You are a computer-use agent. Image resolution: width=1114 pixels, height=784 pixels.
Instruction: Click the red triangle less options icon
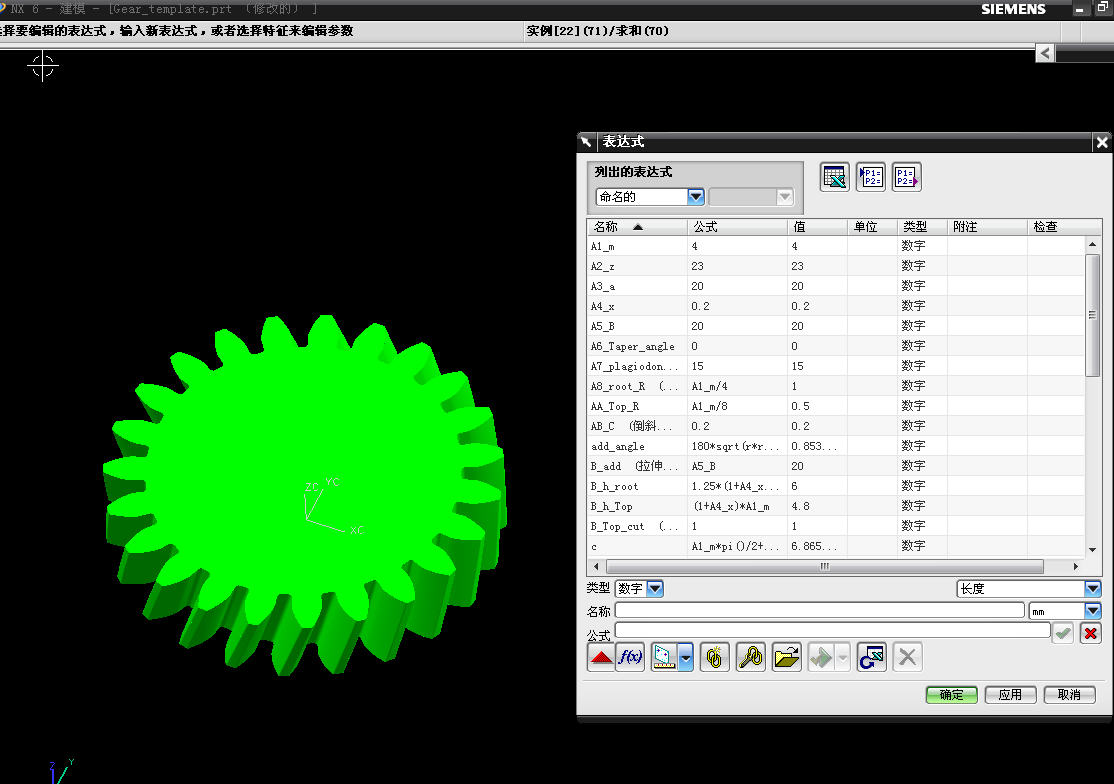[x=601, y=657]
